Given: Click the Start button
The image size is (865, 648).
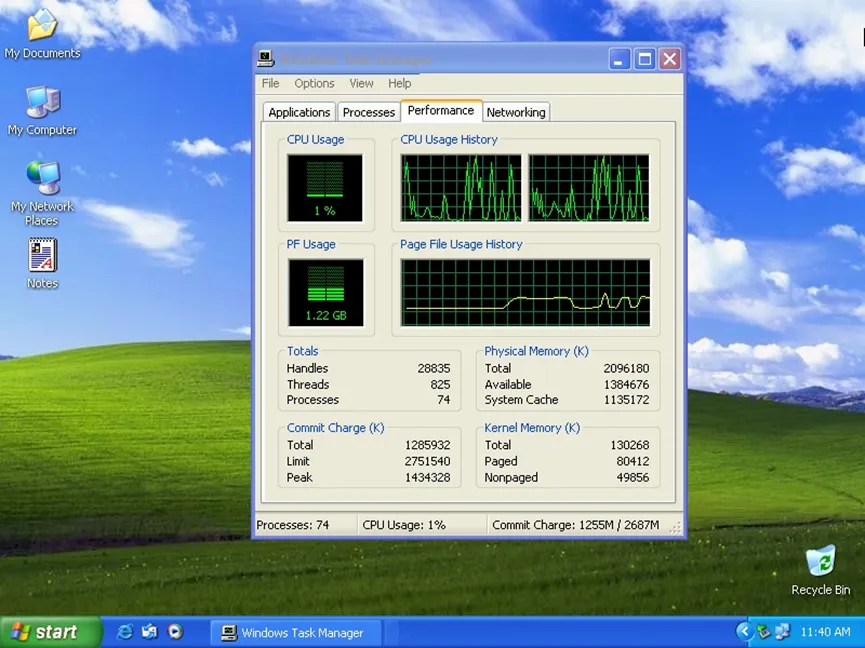Looking at the screenshot, I should [x=50, y=632].
